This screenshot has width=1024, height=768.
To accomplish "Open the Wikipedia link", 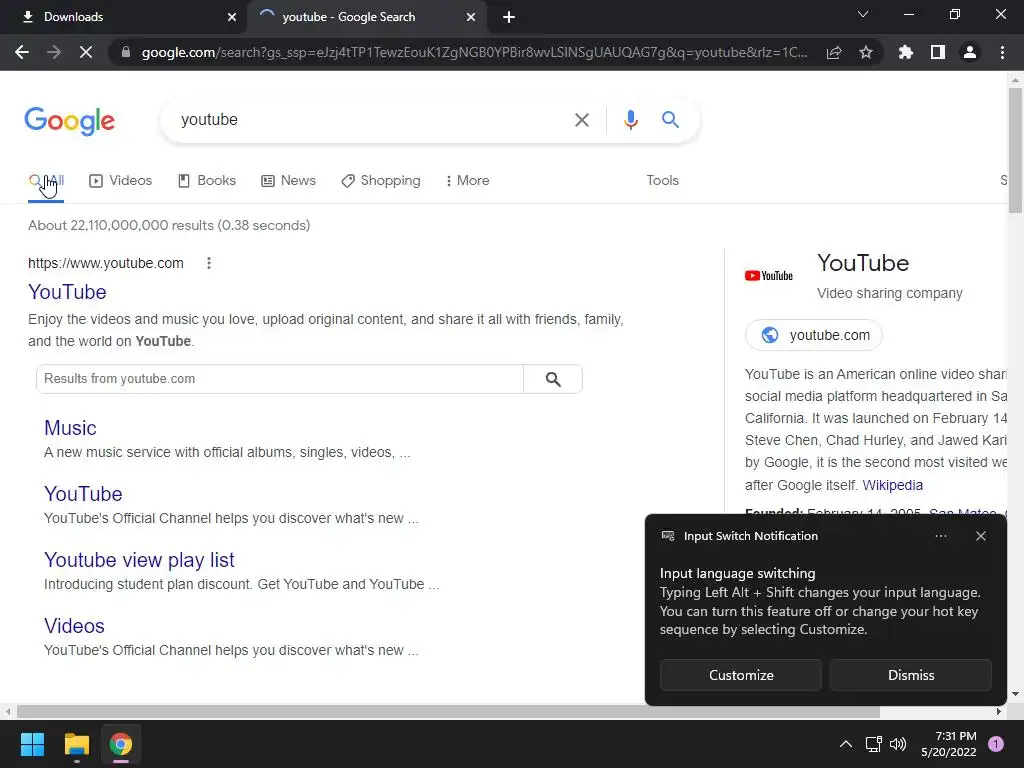I will pos(892,485).
